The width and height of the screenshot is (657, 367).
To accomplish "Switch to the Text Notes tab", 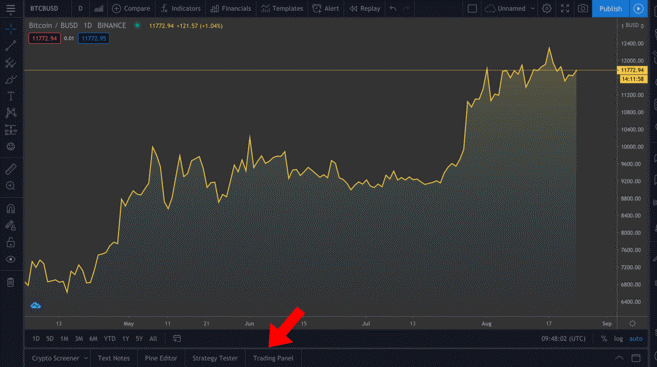I will pos(114,358).
